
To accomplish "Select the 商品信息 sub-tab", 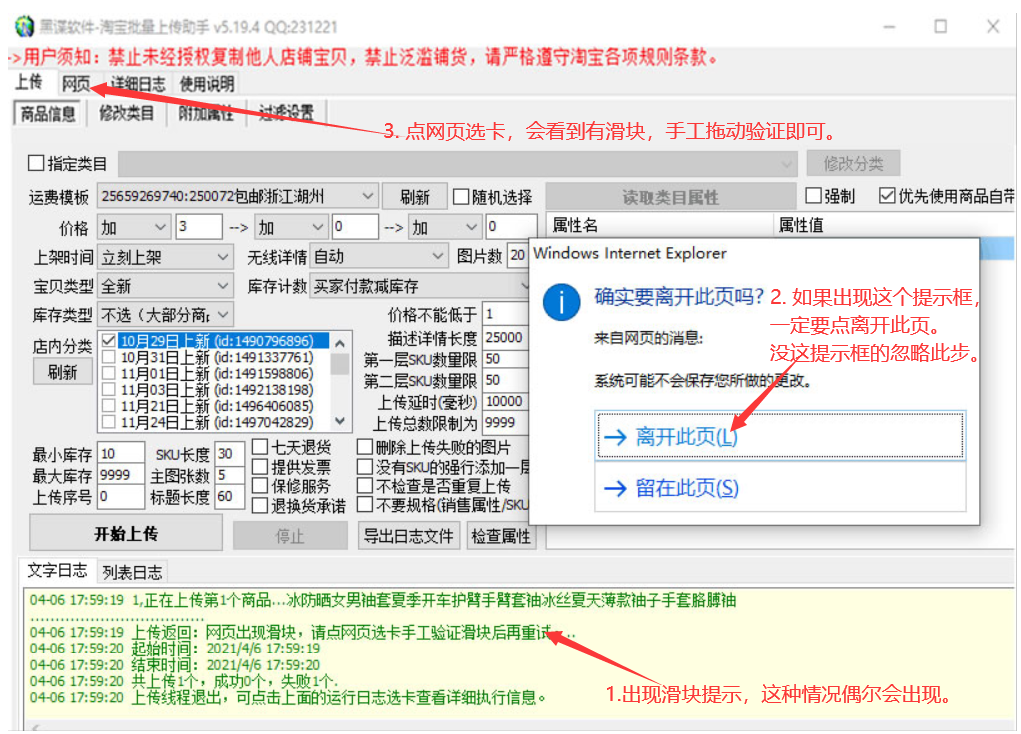I will (x=48, y=114).
